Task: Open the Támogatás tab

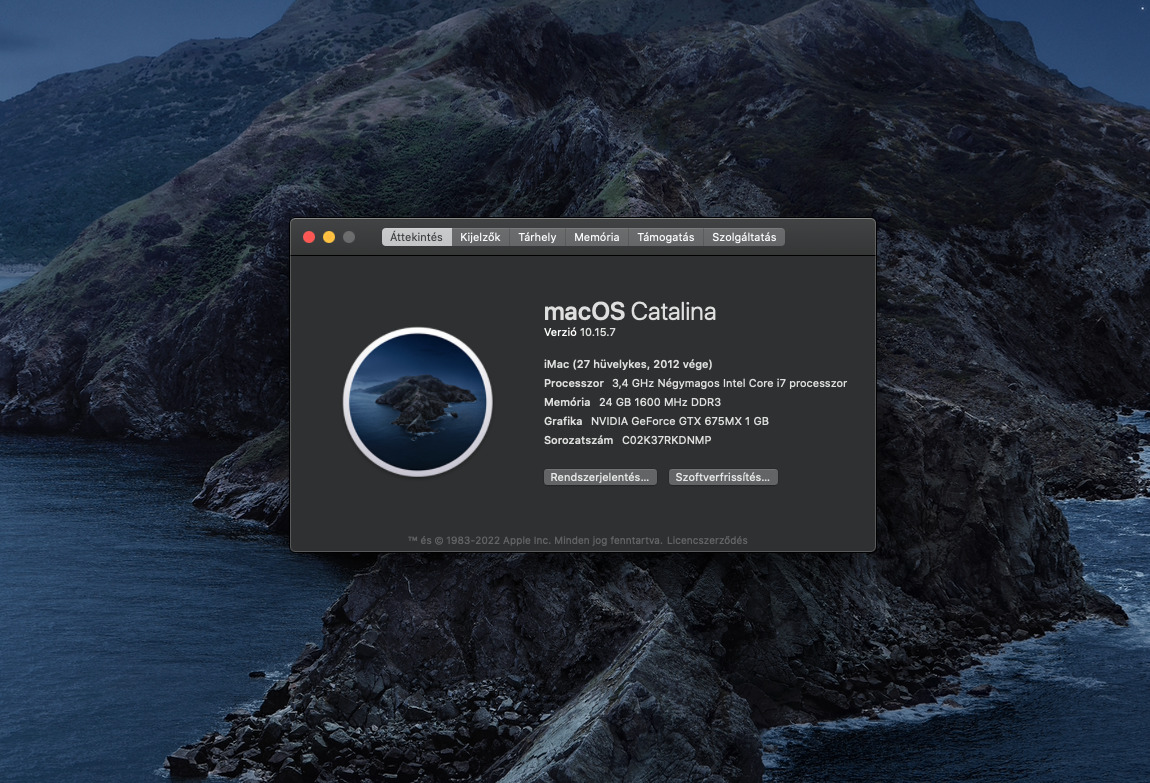Action: pyautogui.click(x=665, y=237)
